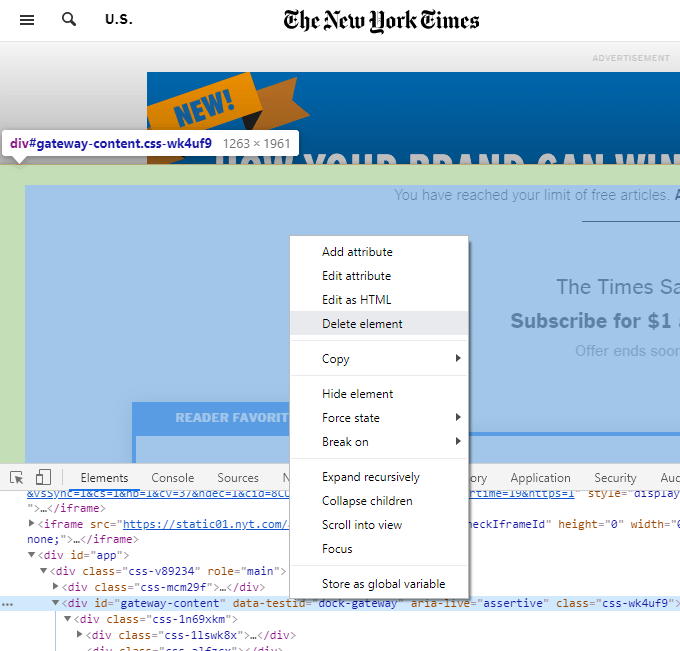Viewport: 680px width, 651px height.
Task: Collapse the gateway-content div node
Action: [x=56, y=604]
